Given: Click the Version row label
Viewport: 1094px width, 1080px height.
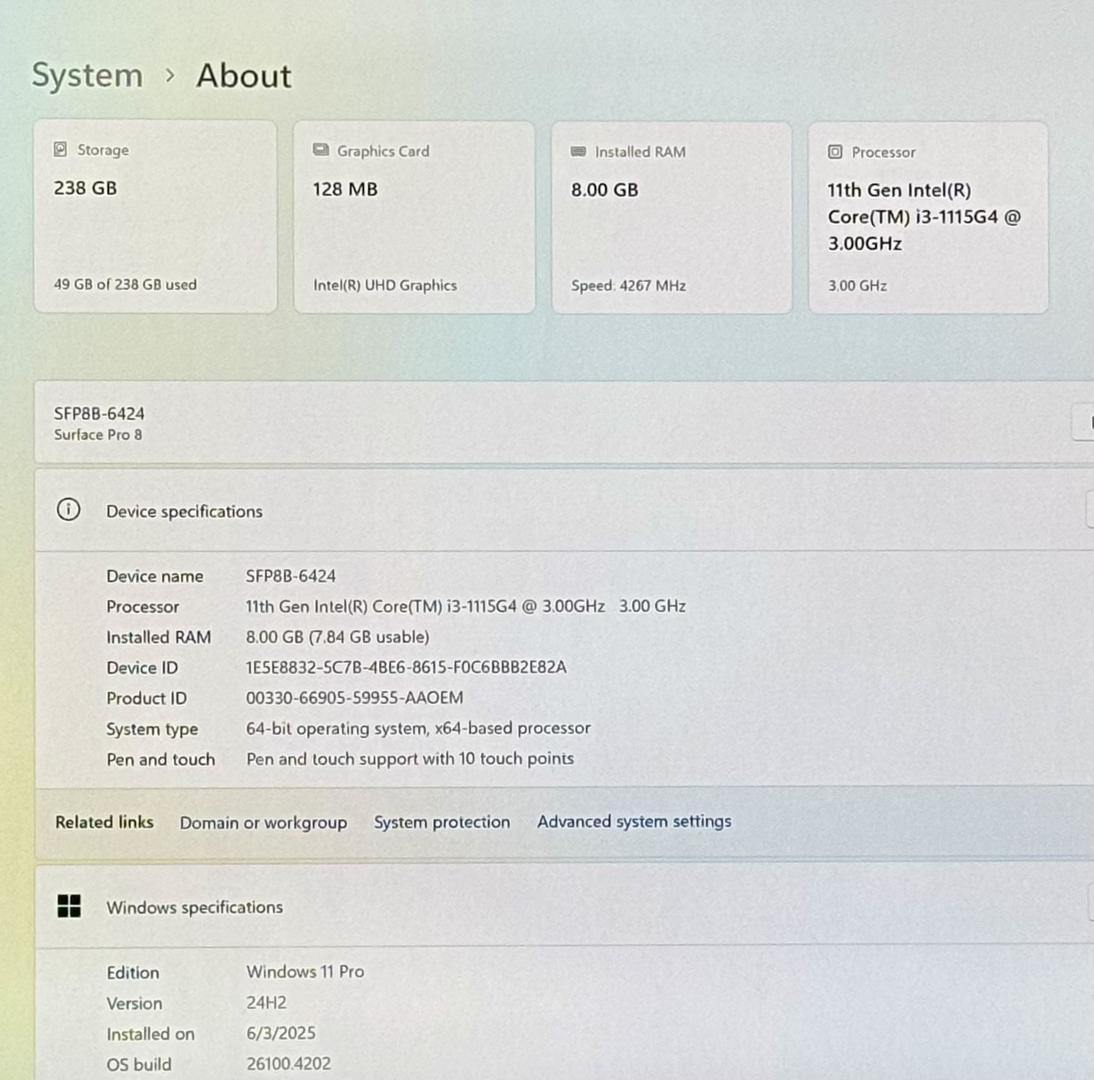Looking at the screenshot, I should click(134, 1003).
